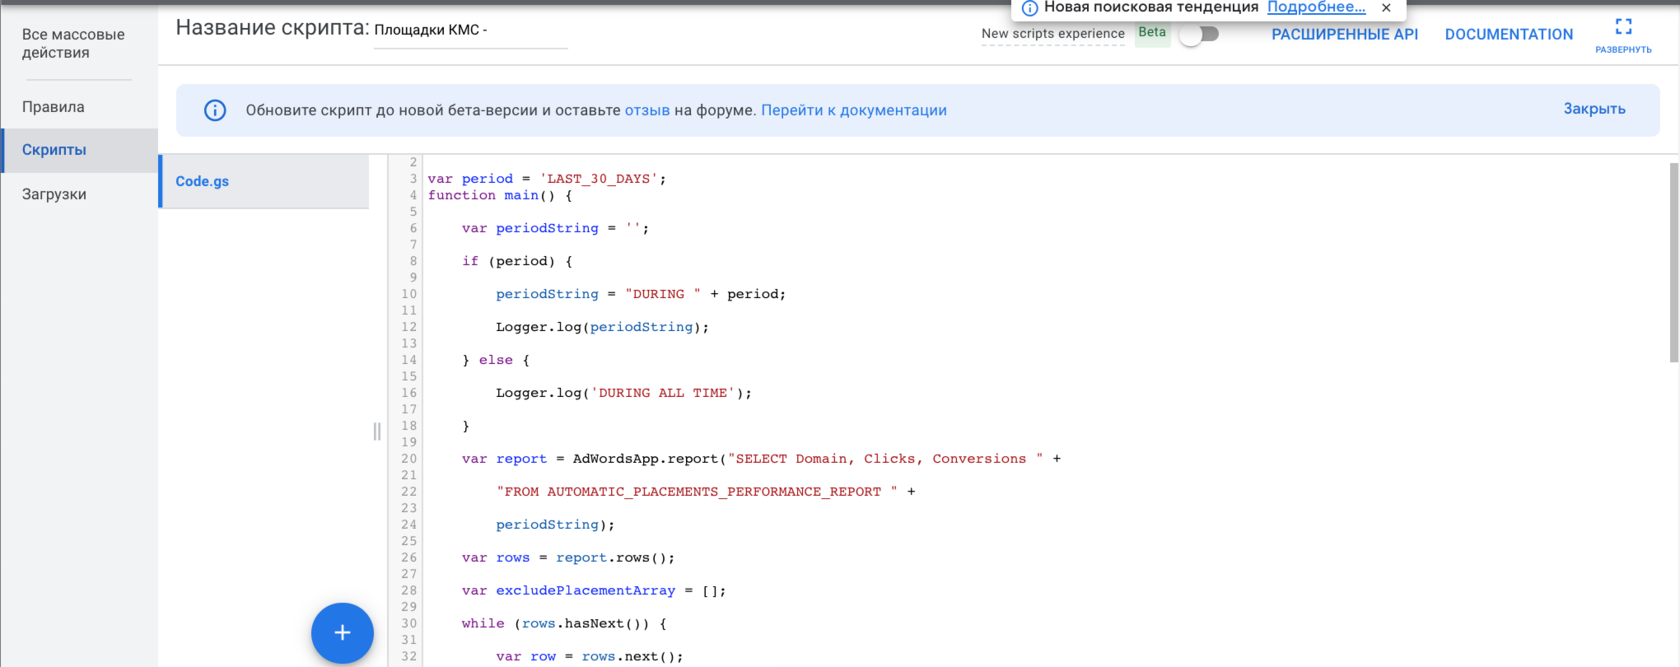Click the panel resize divider handle
1680x667 pixels.
click(x=377, y=431)
